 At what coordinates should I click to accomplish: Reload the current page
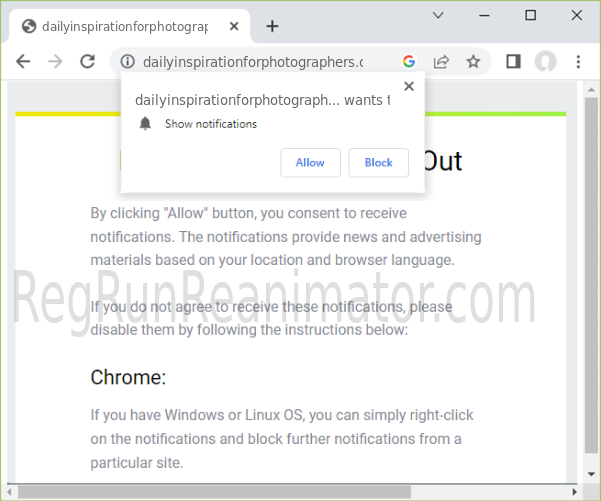[x=87, y=61]
